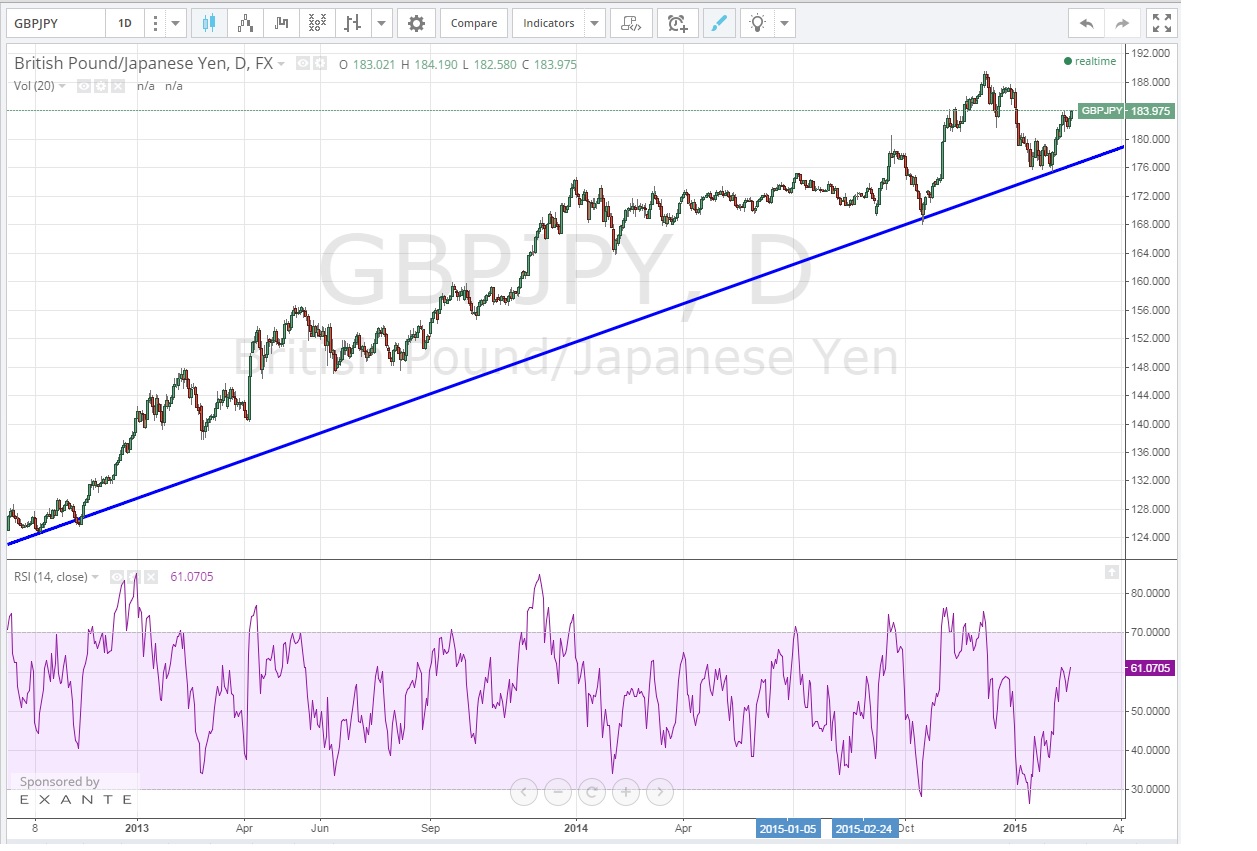Viewport: 1257px width, 851px height.
Task: Toggle visibility of the RSI indicator
Action: pyautogui.click(x=117, y=577)
